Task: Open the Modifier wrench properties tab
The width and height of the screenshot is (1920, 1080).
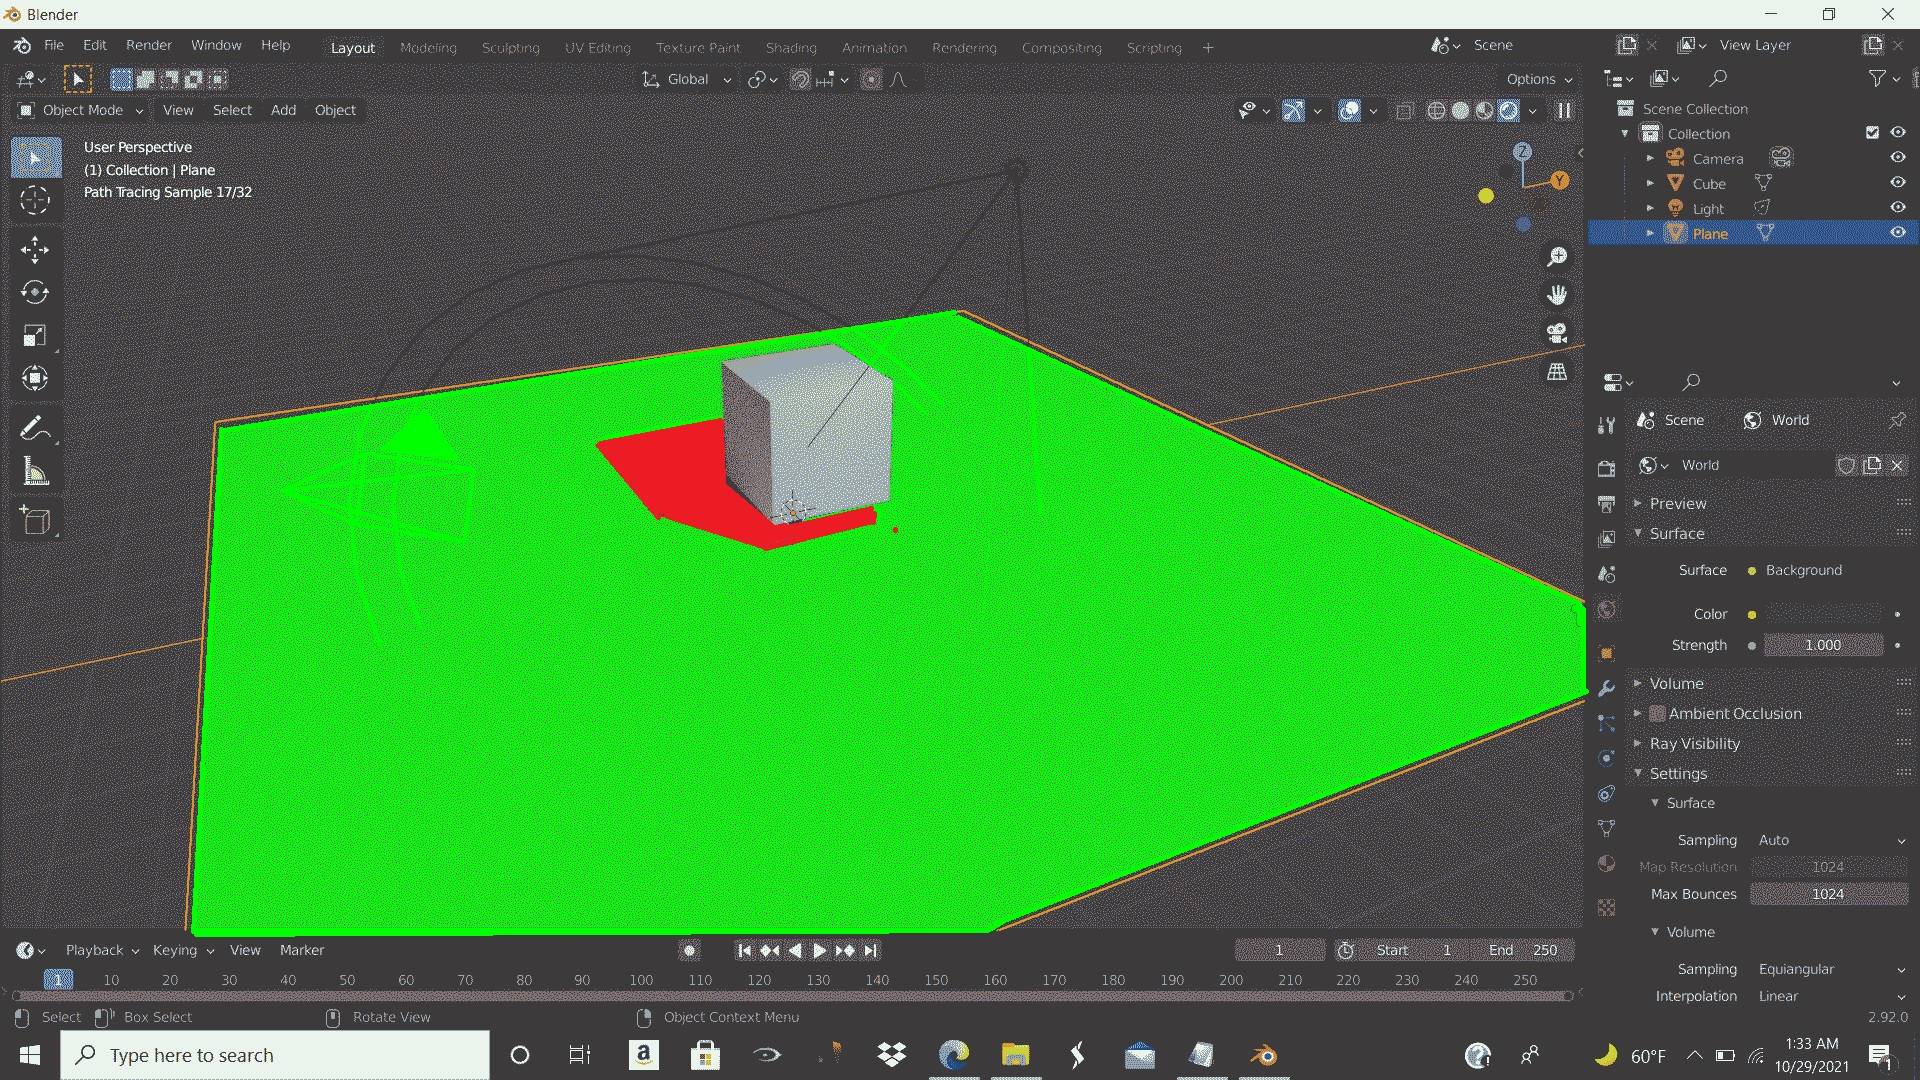Action: point(1606,688)
